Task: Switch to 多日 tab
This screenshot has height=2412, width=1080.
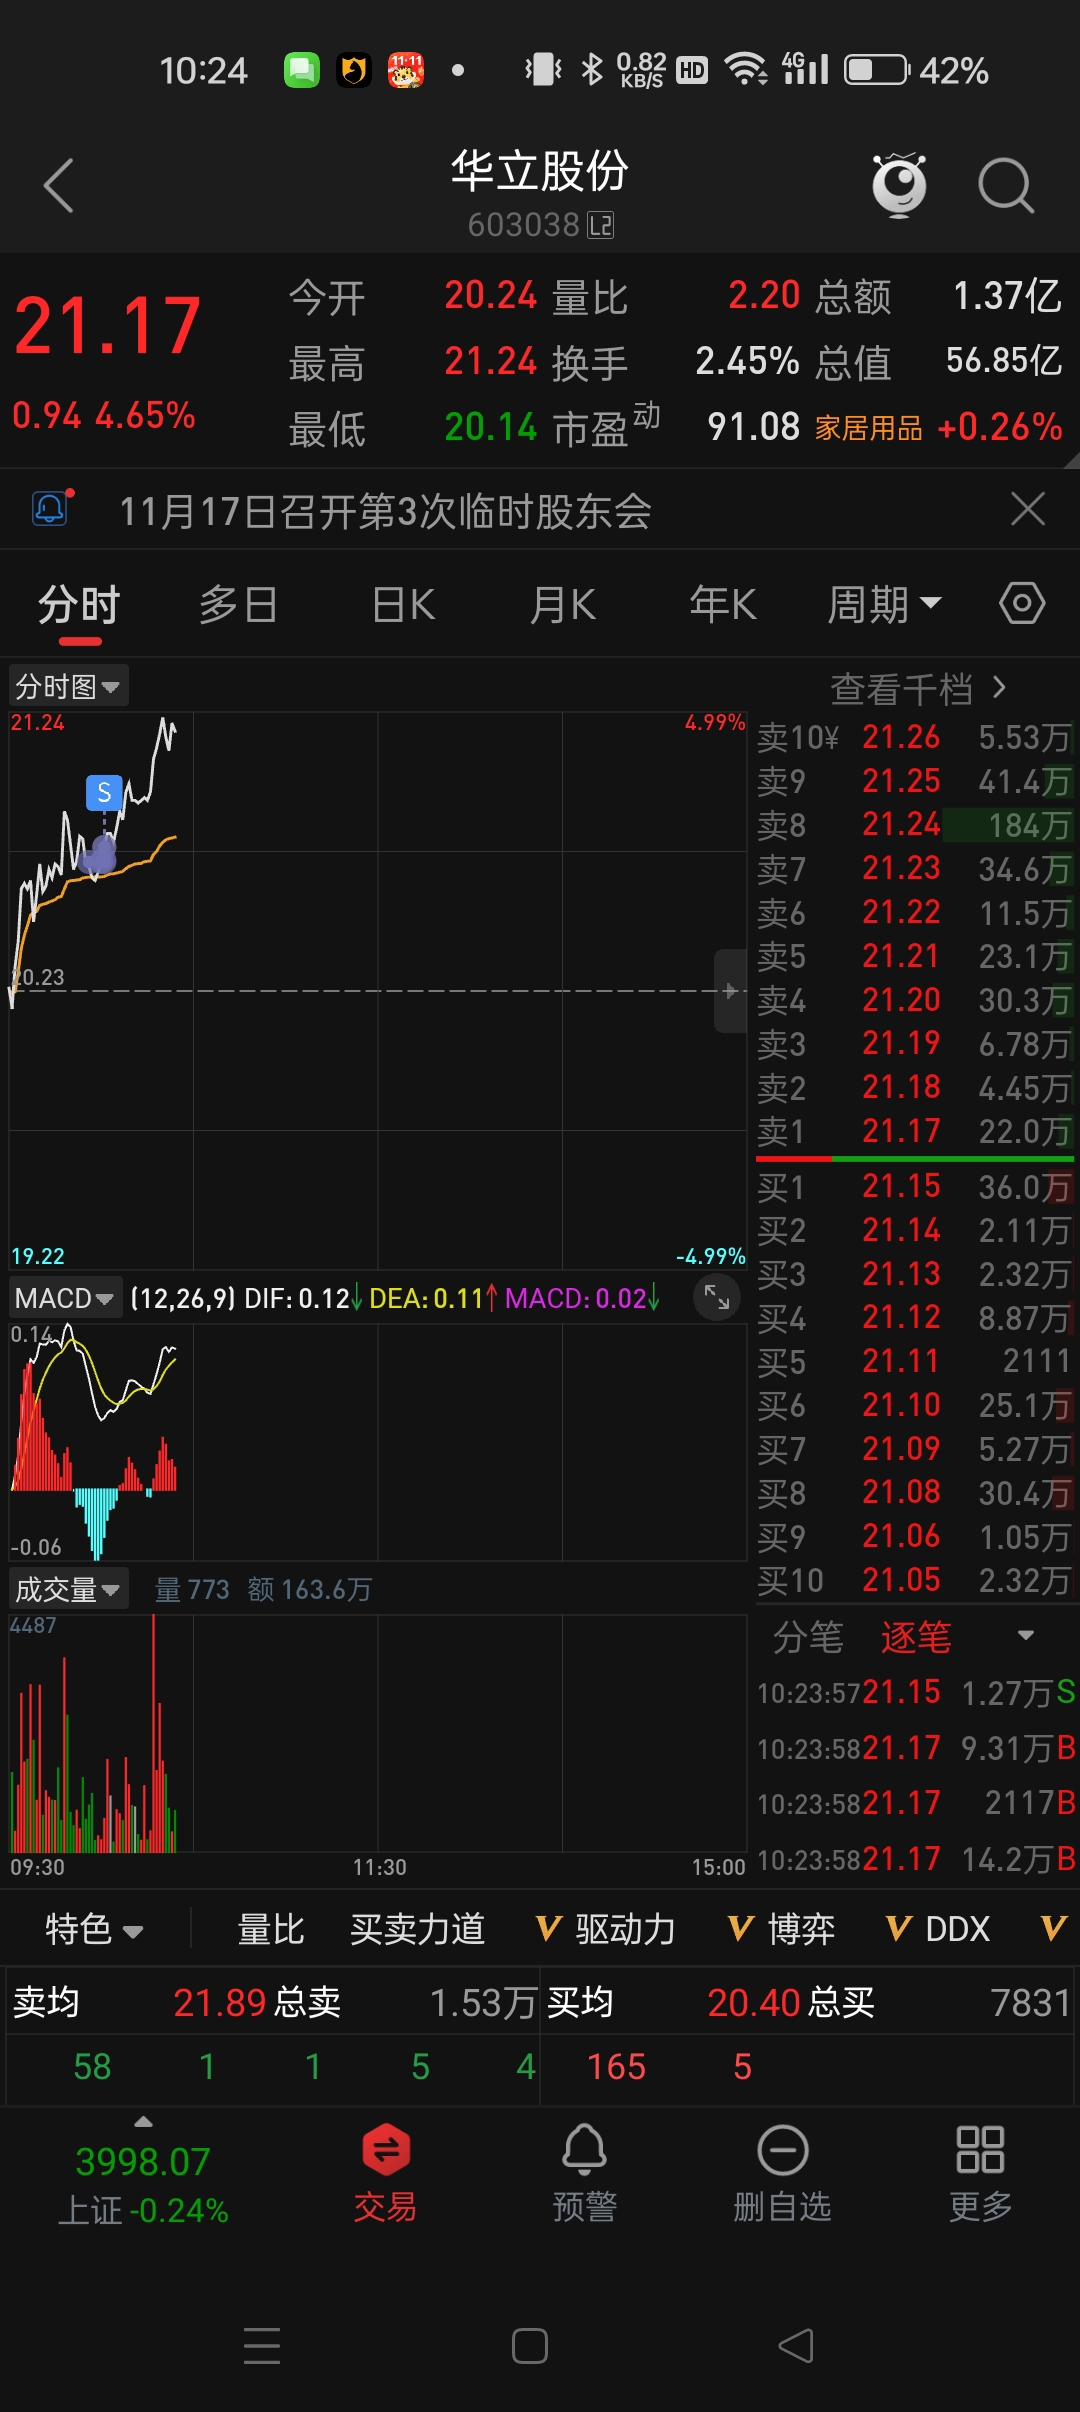Action: (x=238, y=605)
